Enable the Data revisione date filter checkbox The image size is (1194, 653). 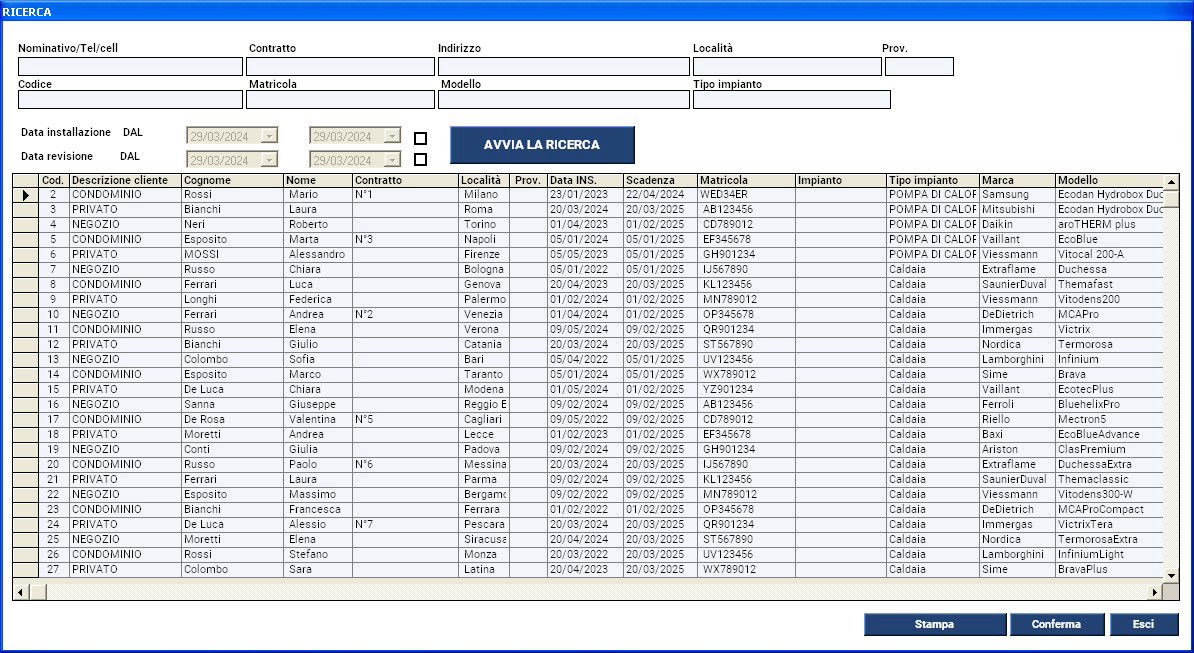tap(420, 159)
